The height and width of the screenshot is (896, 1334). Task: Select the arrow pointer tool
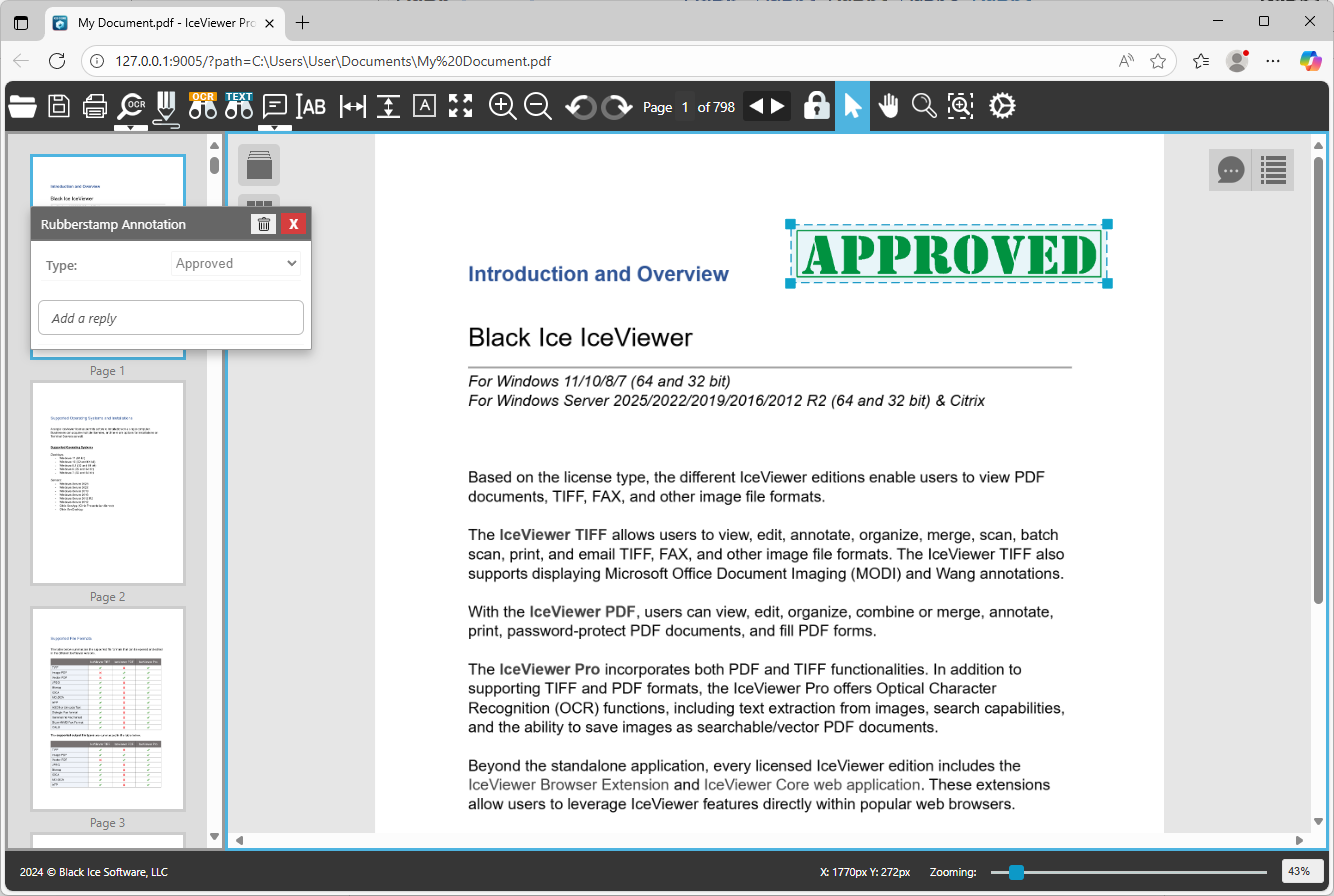(x=852, y=106)
